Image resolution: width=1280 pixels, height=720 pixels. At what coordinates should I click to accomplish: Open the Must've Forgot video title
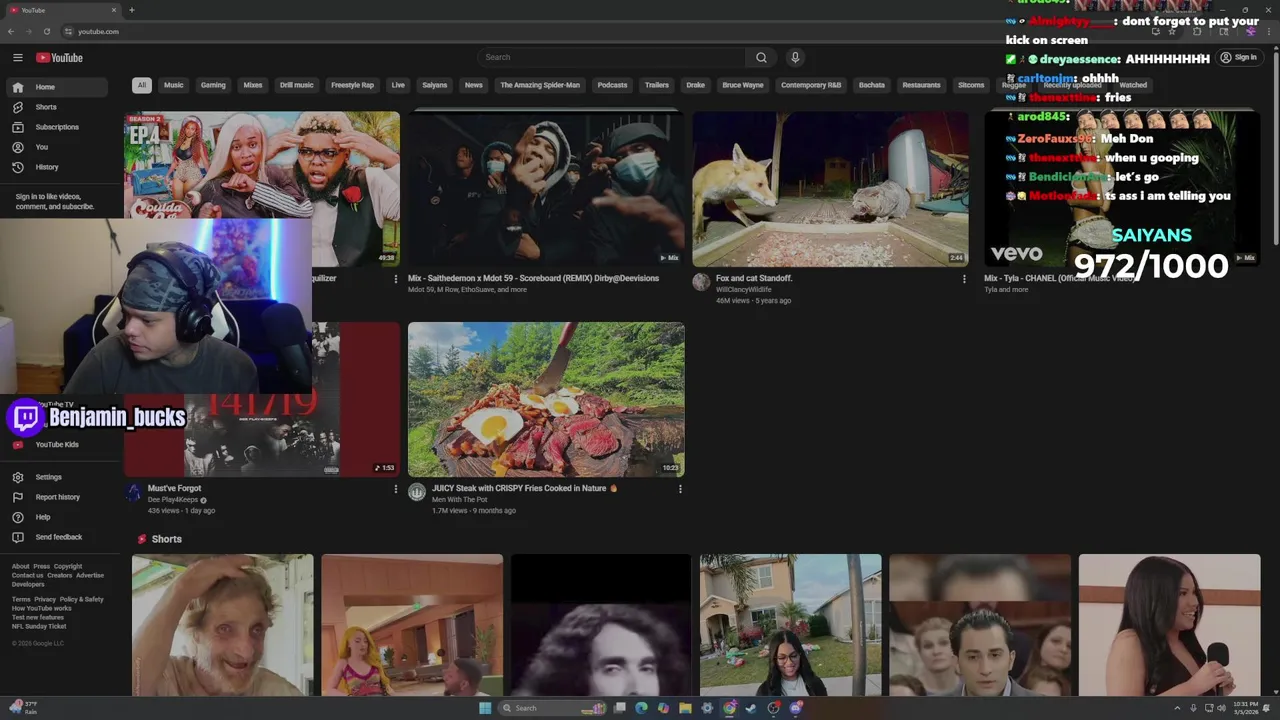pos(174,489)
